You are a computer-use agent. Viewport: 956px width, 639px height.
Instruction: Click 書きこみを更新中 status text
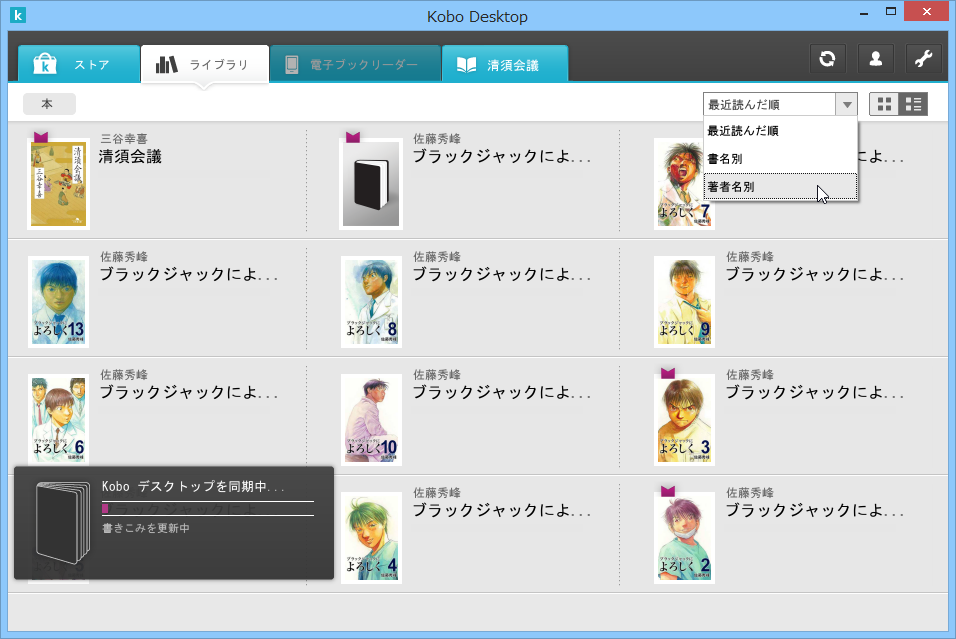coord(146,528)
